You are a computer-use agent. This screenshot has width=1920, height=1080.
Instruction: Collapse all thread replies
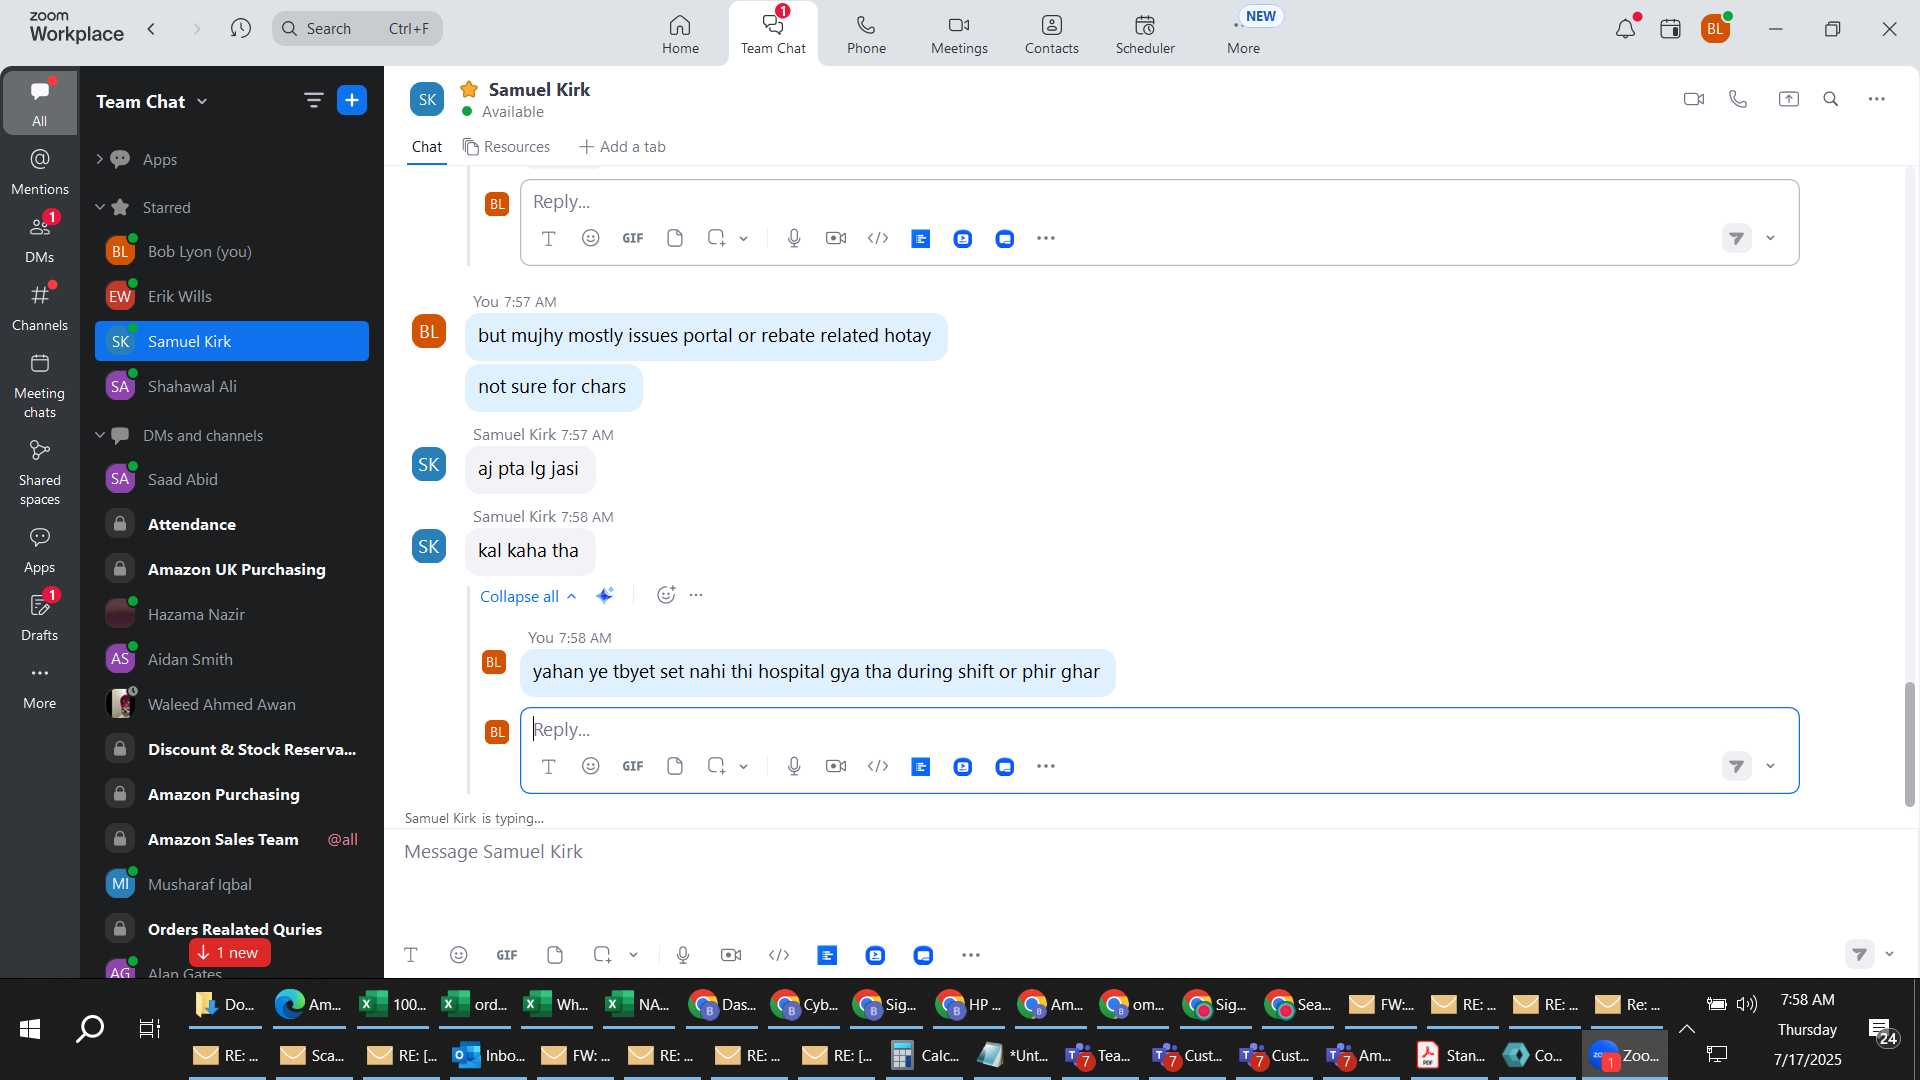click(528, 596)
